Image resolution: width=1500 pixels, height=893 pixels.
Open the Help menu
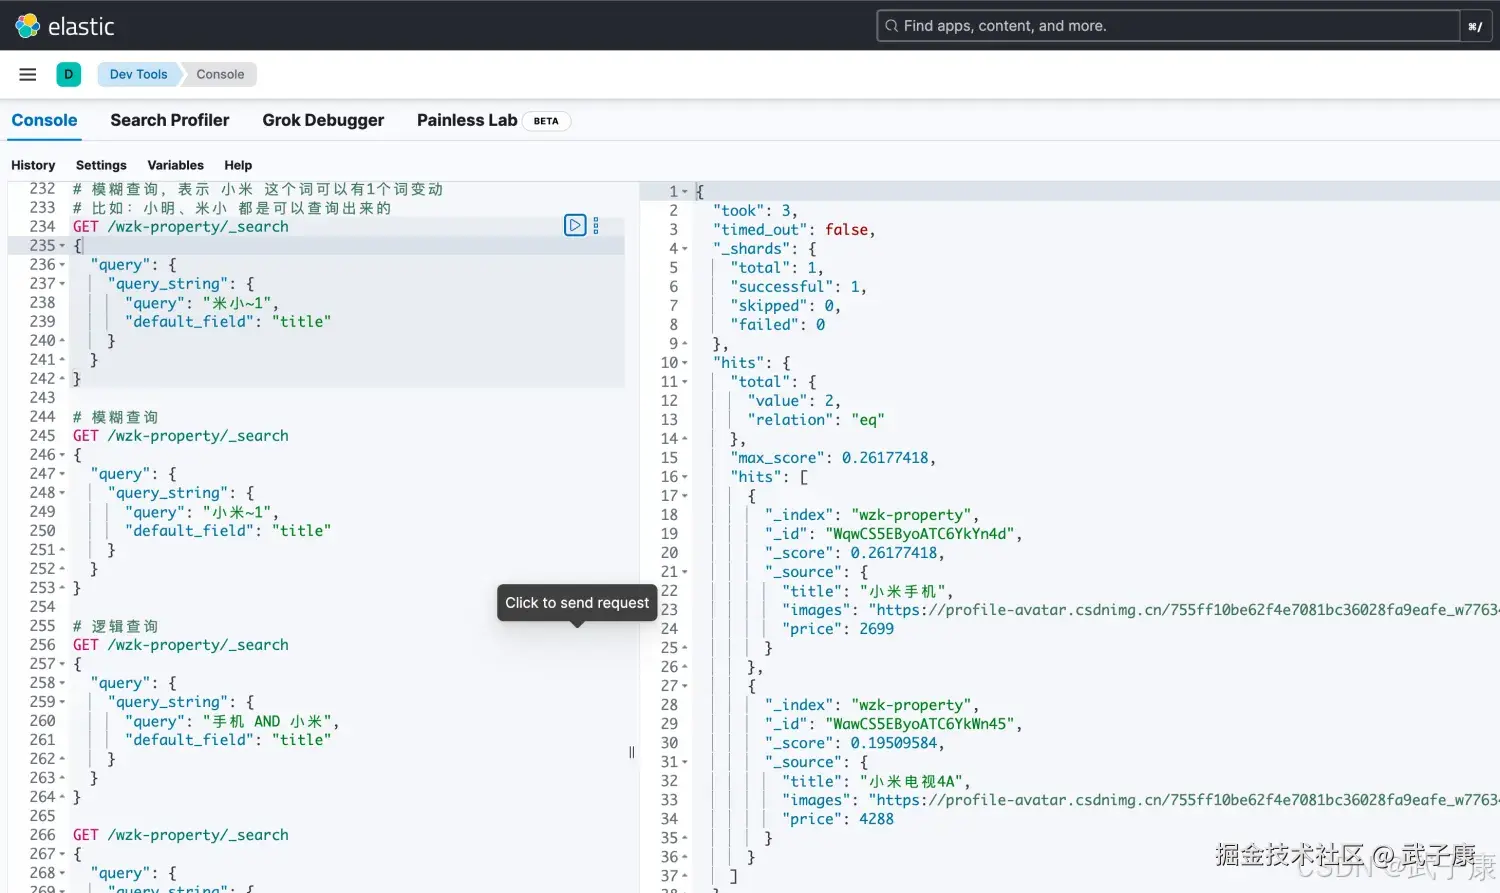click(237, 165)
